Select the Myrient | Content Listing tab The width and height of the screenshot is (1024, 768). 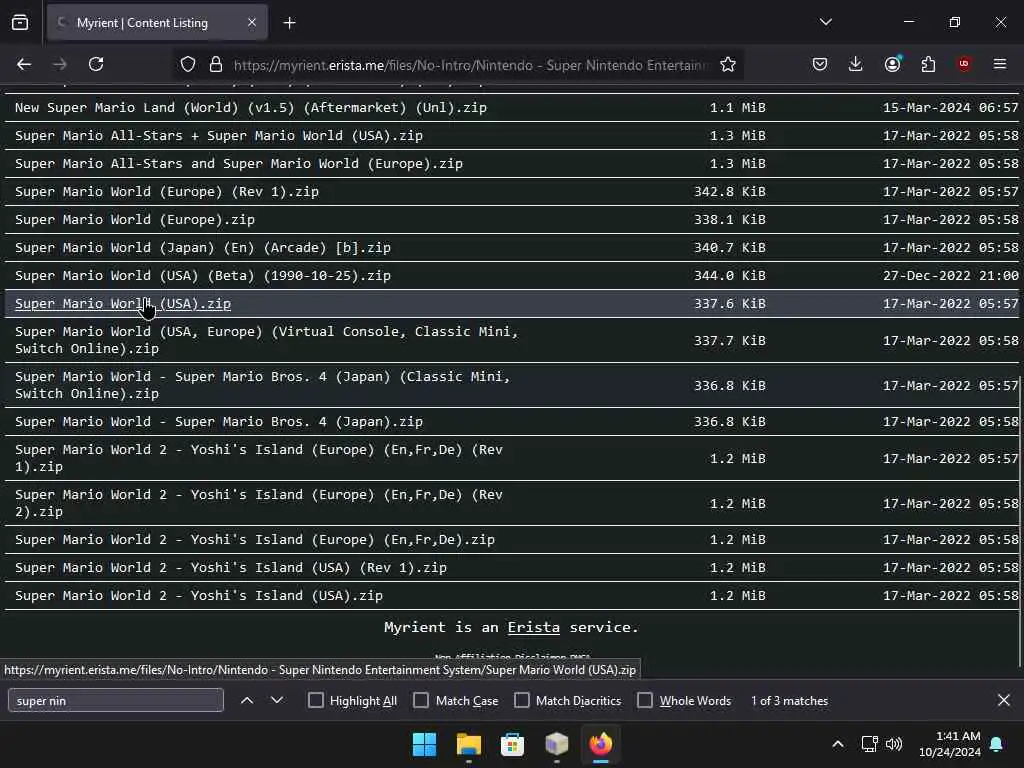157,23
